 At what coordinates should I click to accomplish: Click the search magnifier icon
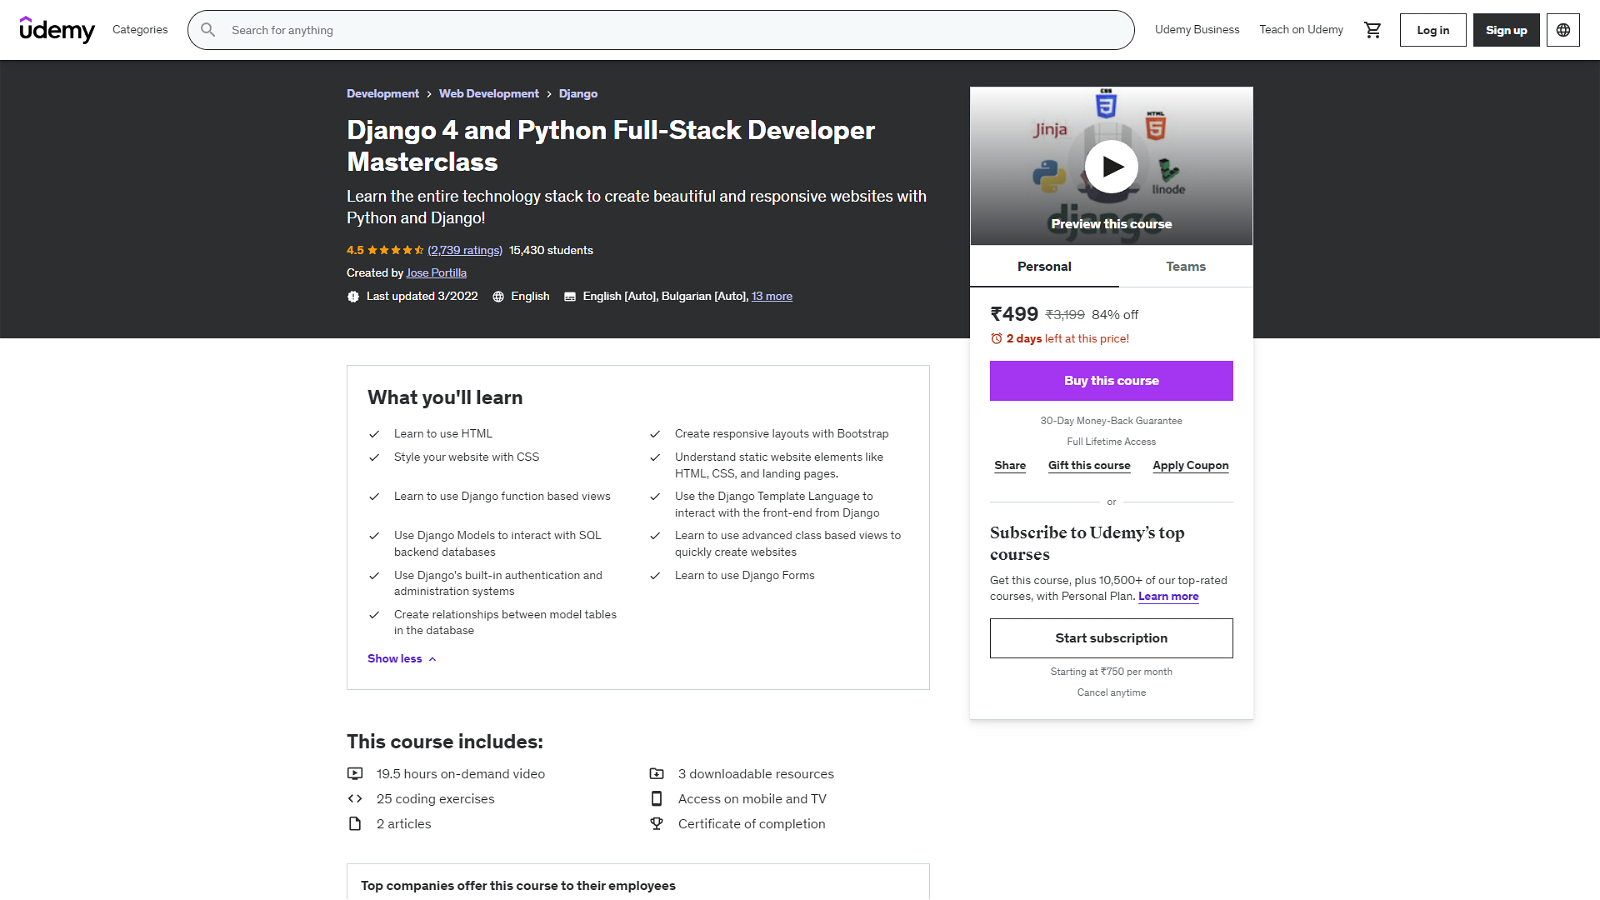pos(208,30)
